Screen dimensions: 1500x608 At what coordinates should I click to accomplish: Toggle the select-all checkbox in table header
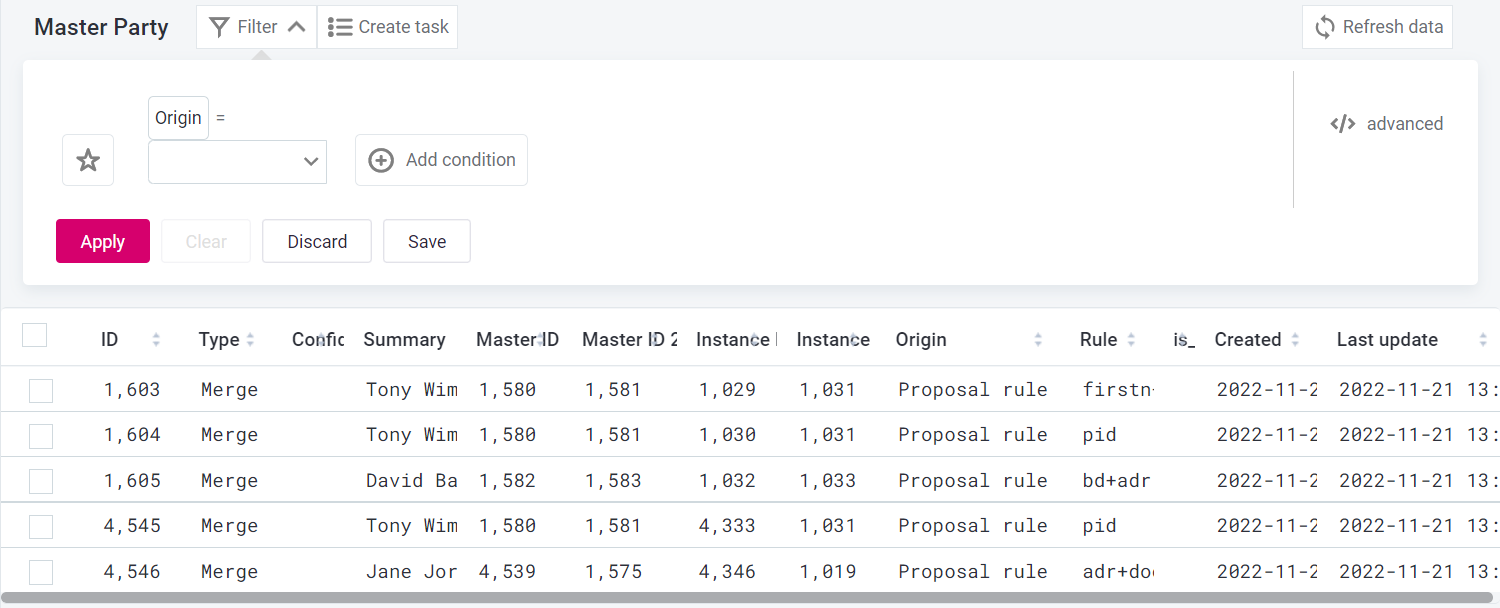coord(34,335)
